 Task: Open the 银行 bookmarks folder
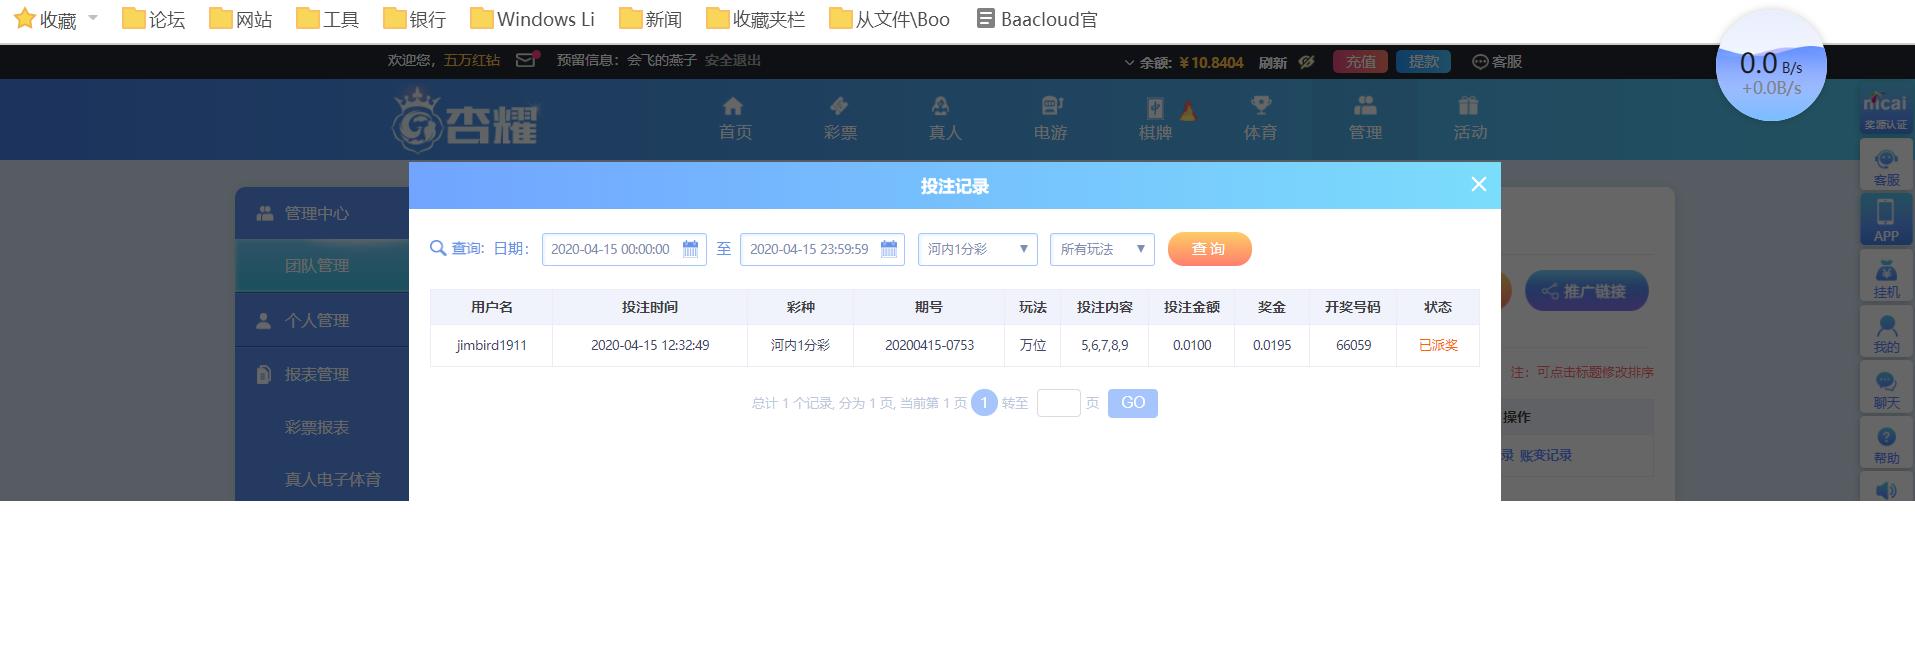click(414, 19)
